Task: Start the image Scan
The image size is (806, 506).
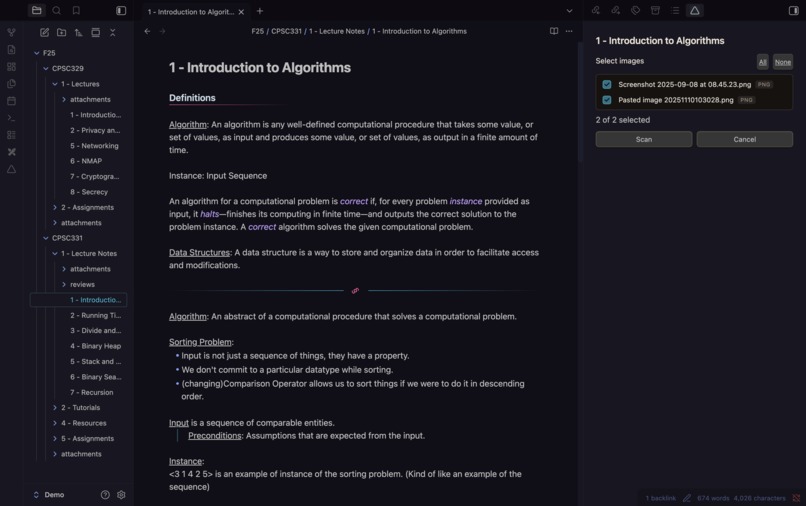Action: 644,139
